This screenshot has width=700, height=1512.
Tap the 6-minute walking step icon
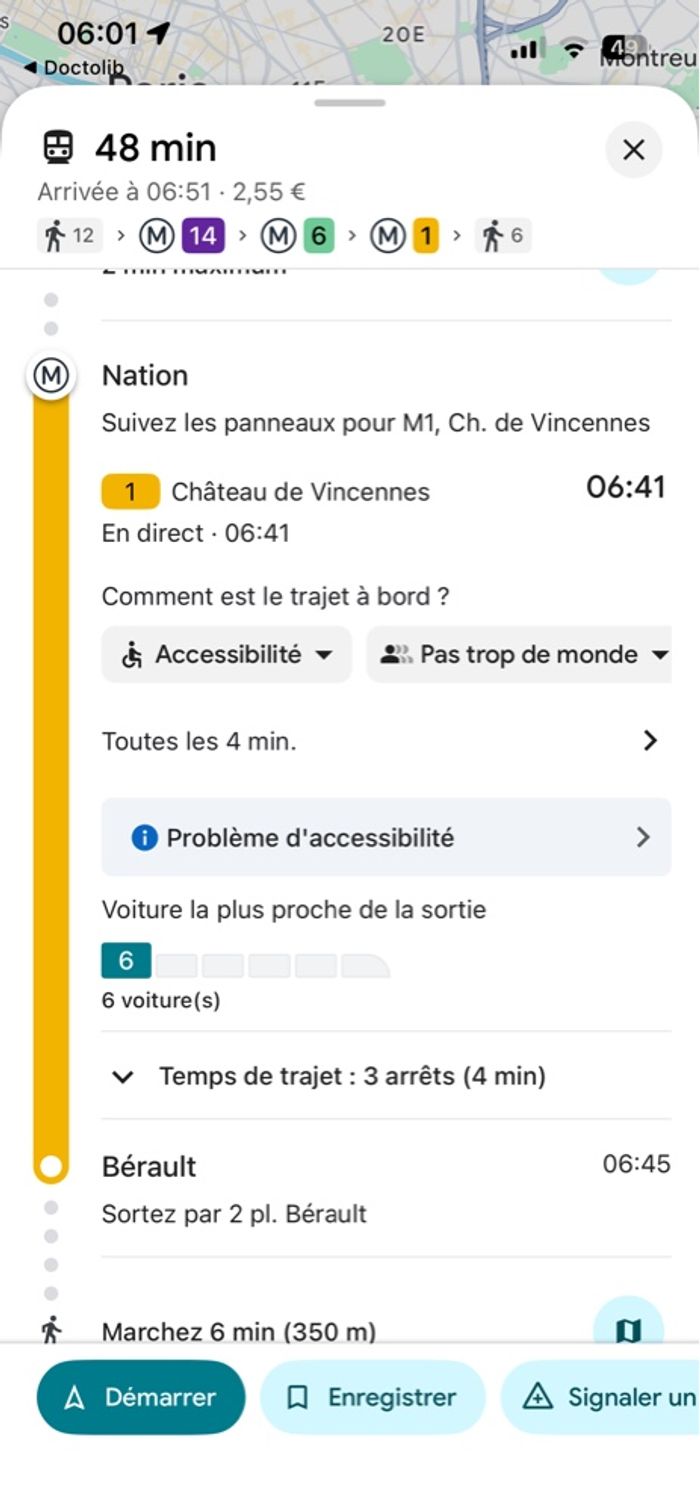point(504,236)
